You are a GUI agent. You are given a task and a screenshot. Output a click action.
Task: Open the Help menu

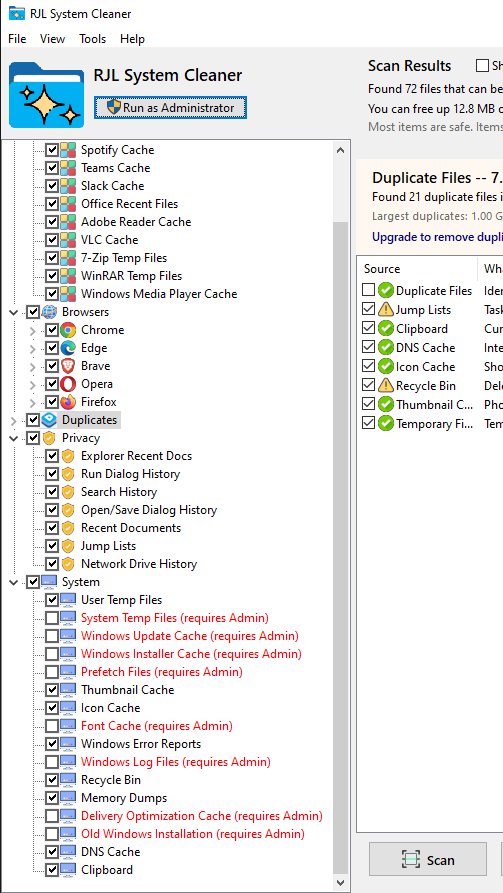[x=132, y=39]
